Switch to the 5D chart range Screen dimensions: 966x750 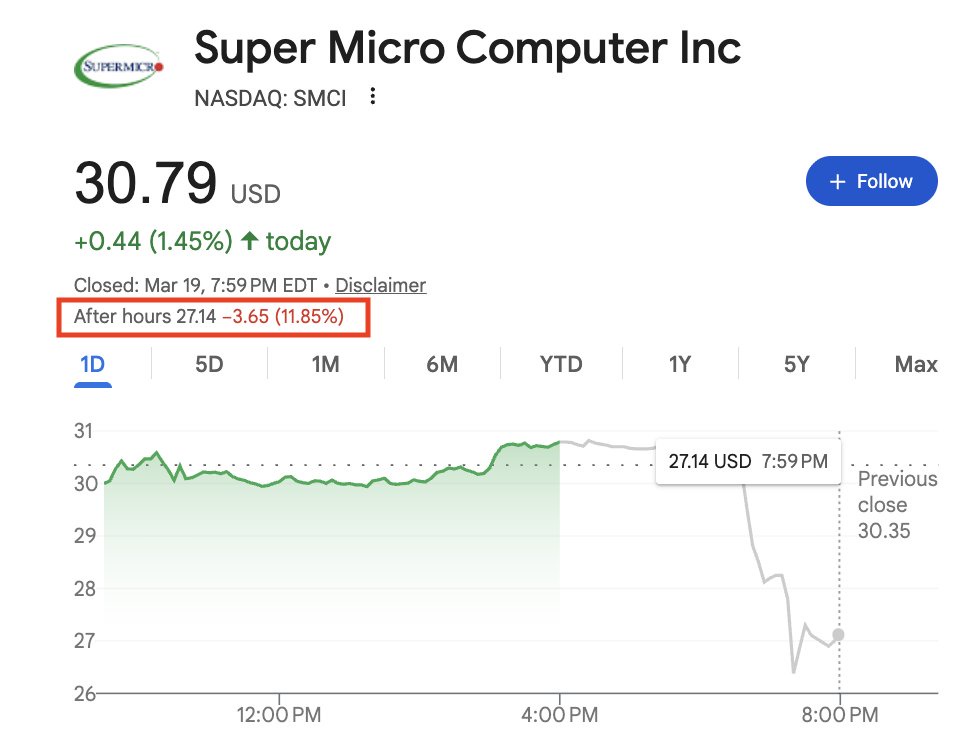(208, 364)
